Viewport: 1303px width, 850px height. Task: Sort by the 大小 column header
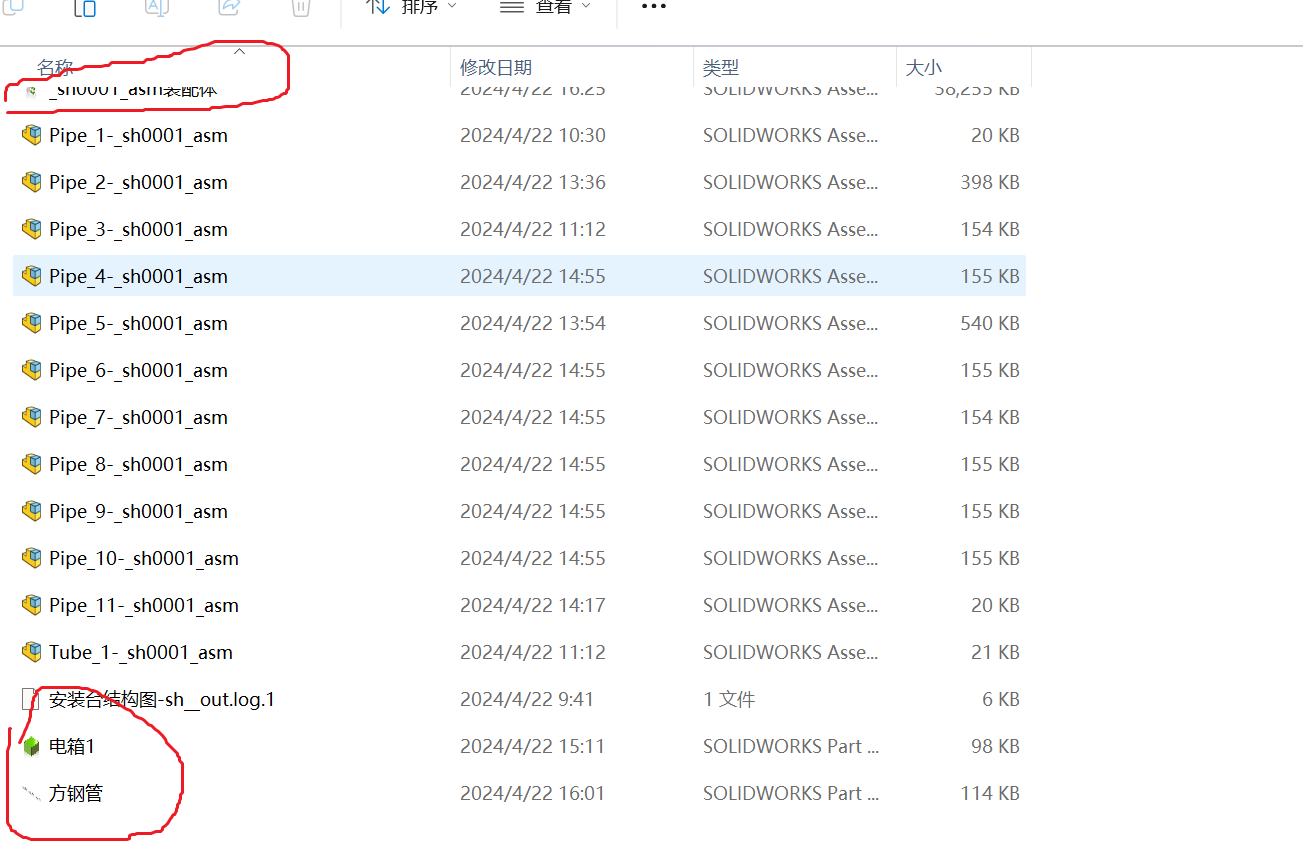pos(923,67)
